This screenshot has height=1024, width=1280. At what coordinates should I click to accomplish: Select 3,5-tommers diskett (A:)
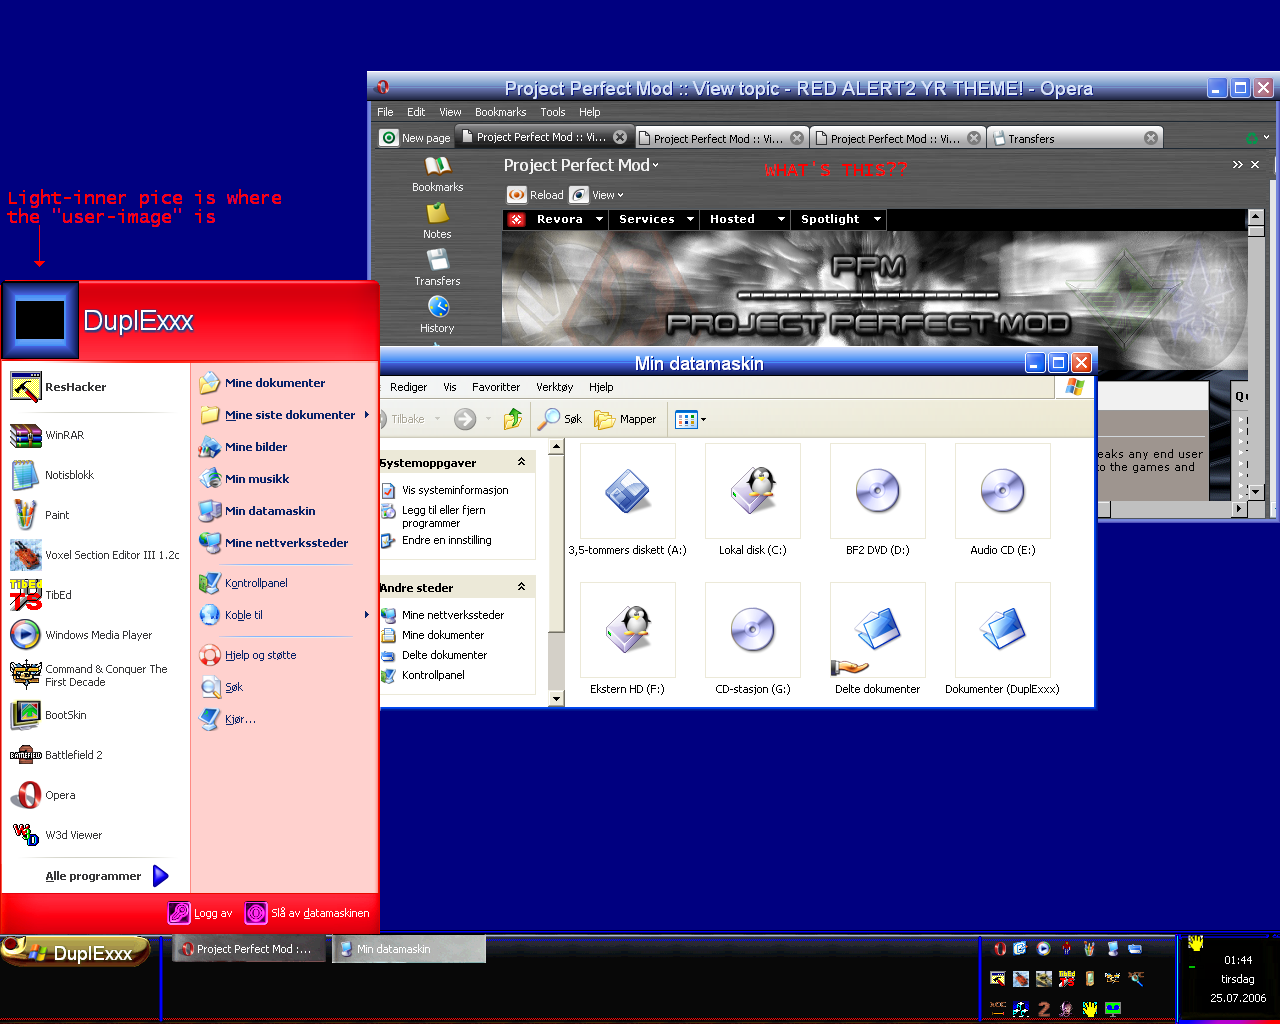[x=628, y=502]
